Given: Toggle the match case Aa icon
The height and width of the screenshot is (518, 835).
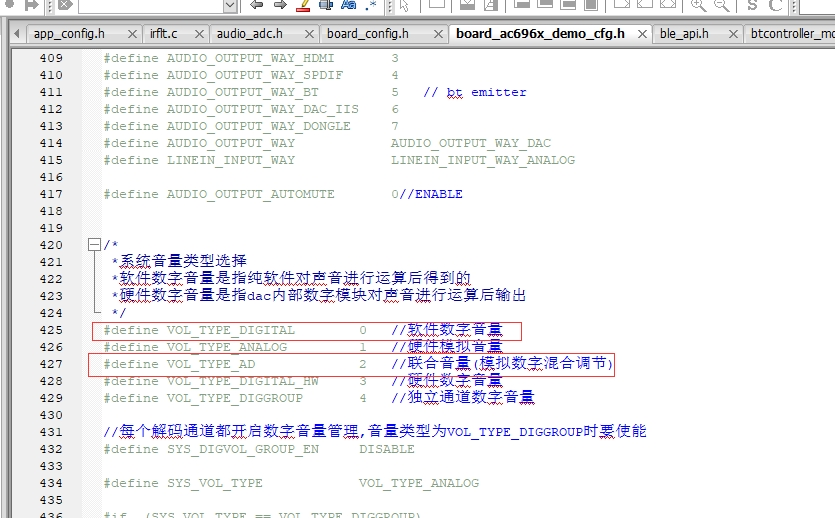Looking at the screenshot, I should (x=349, y=5).
